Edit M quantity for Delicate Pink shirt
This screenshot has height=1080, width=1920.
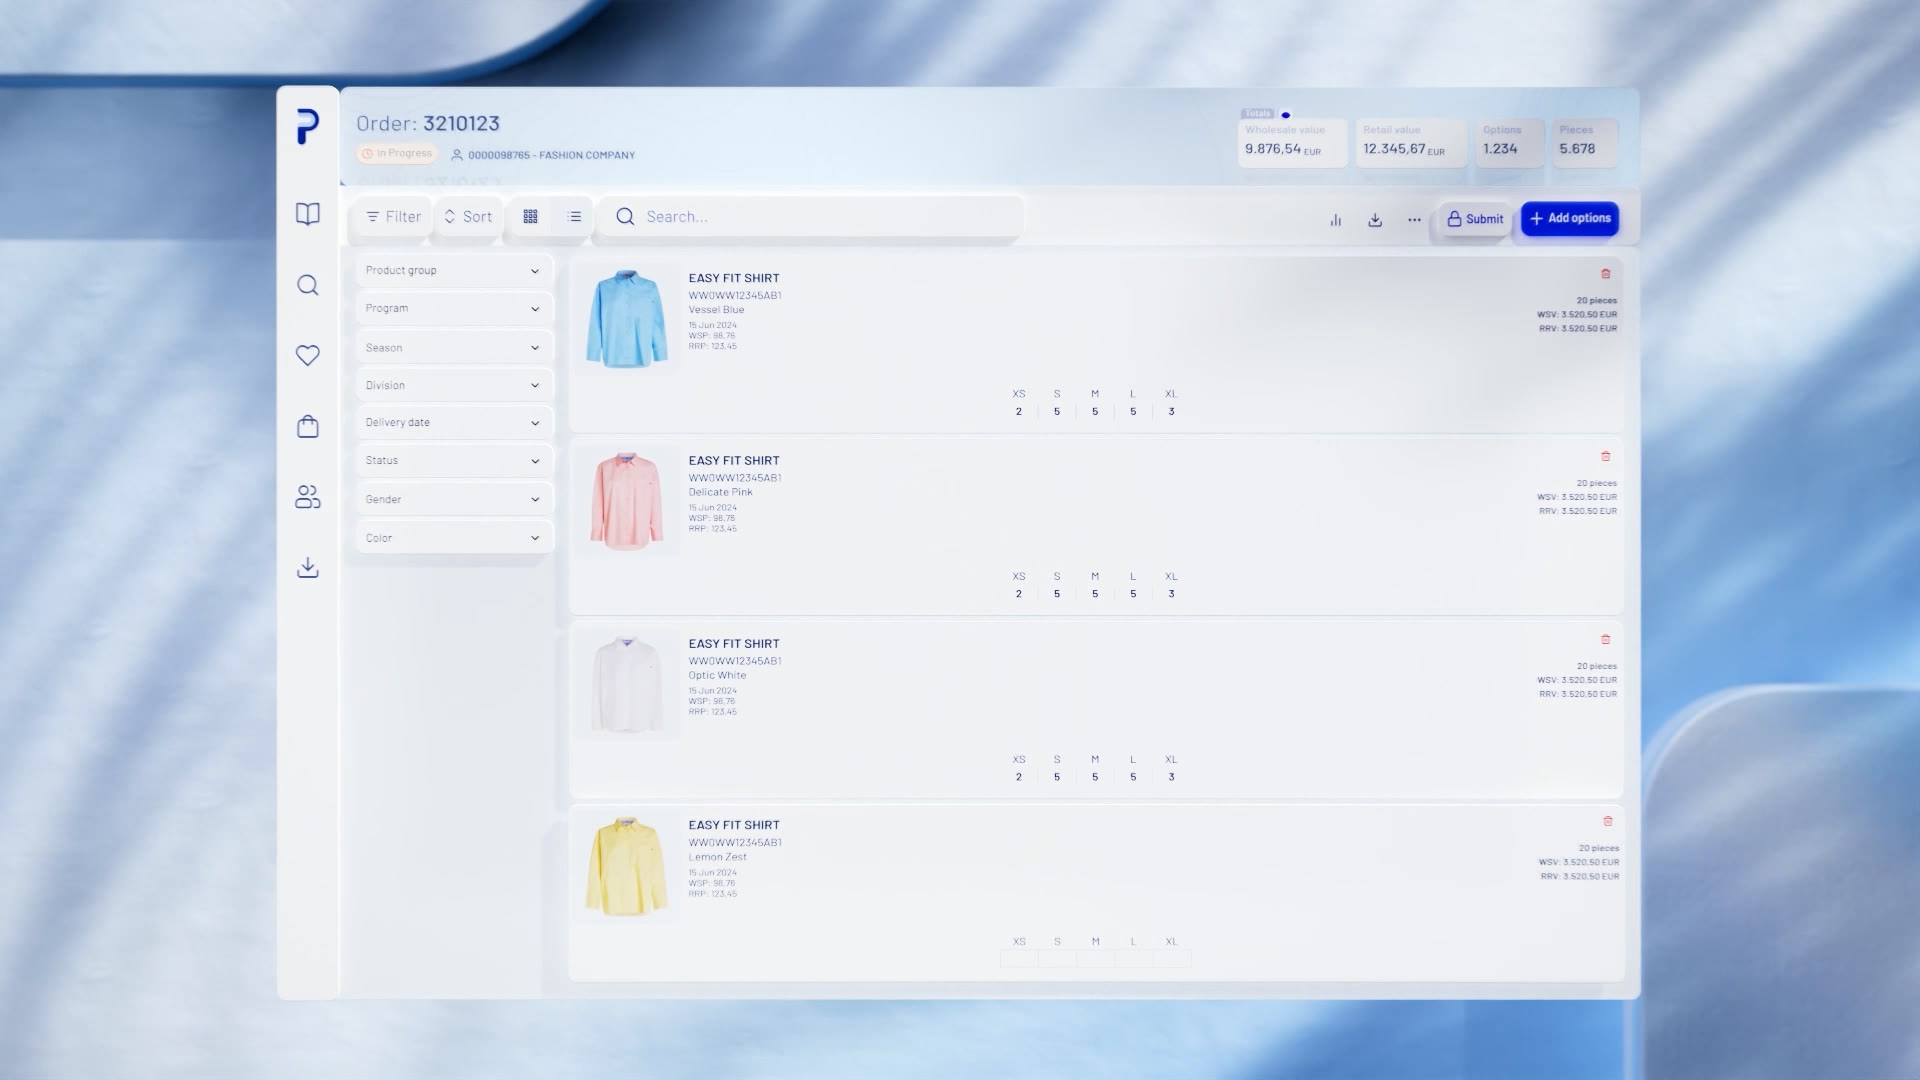coord(1095,594)
